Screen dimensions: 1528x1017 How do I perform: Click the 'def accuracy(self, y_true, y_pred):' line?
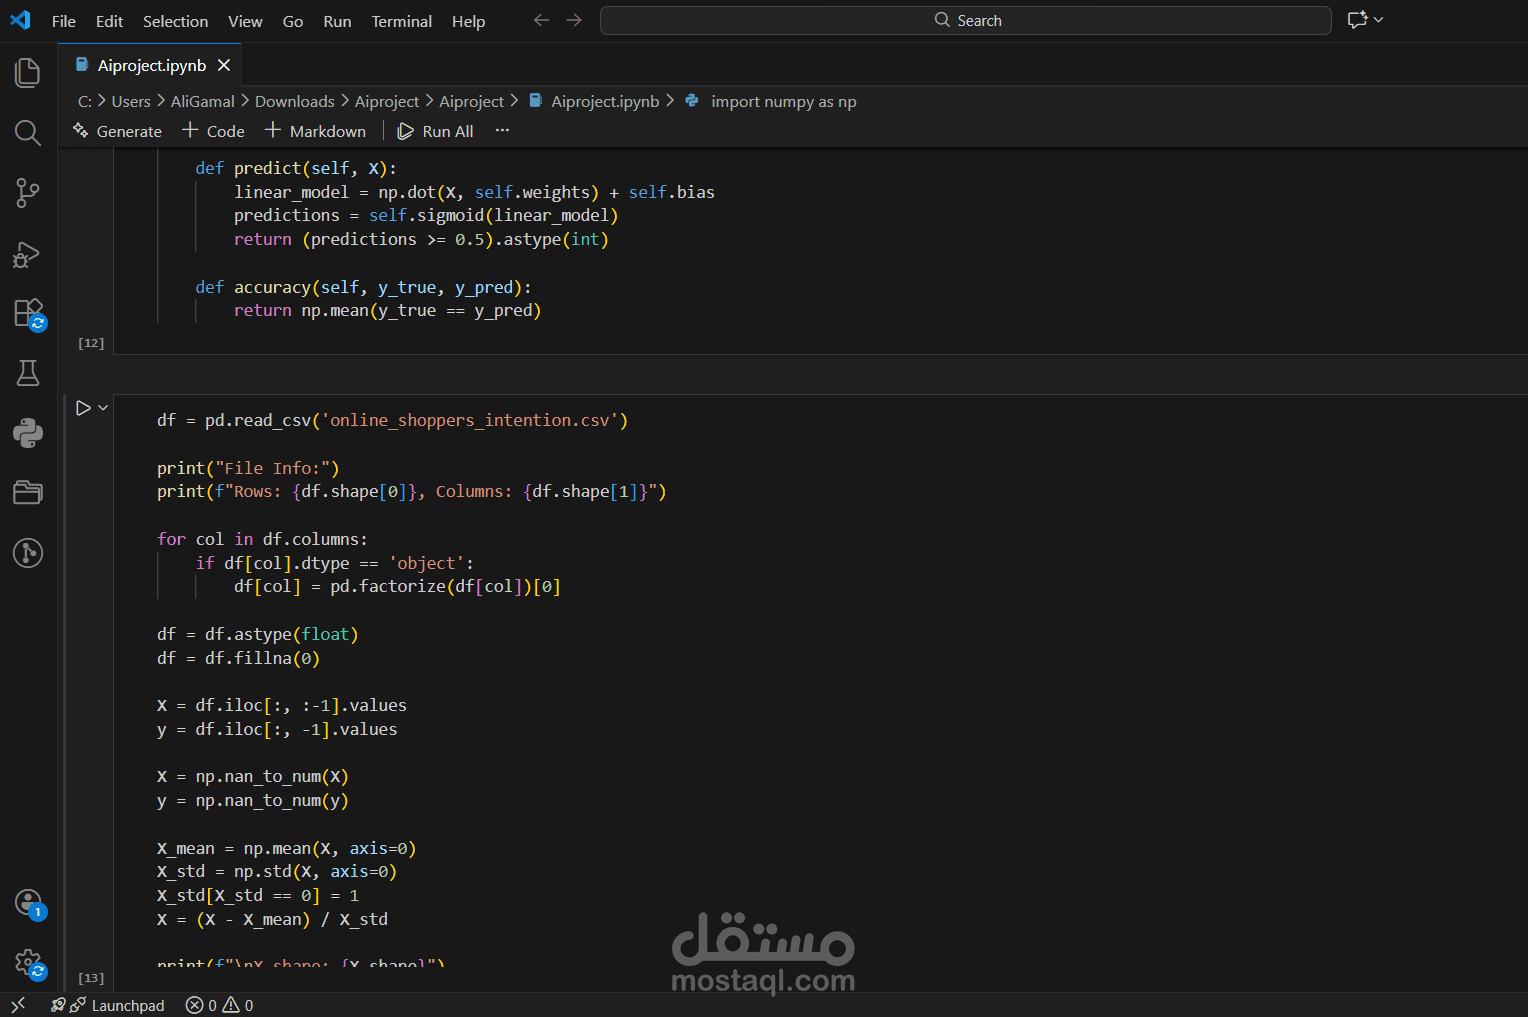[363, 287]
